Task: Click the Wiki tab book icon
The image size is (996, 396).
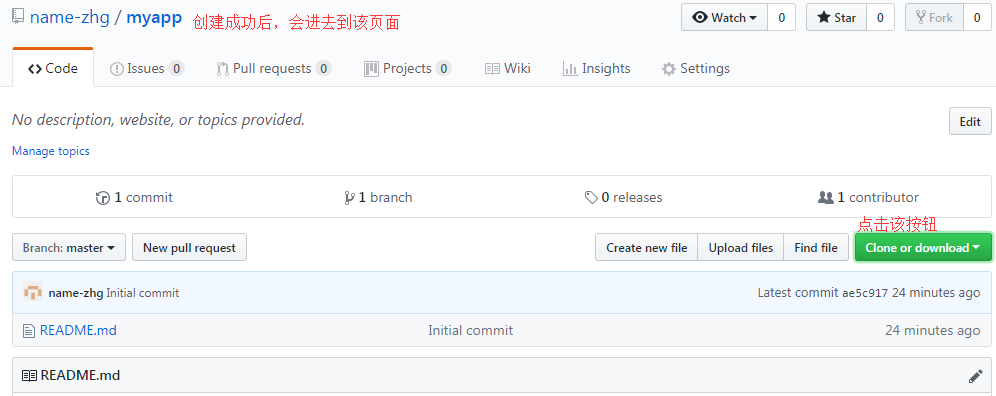Action: point(492,69)
